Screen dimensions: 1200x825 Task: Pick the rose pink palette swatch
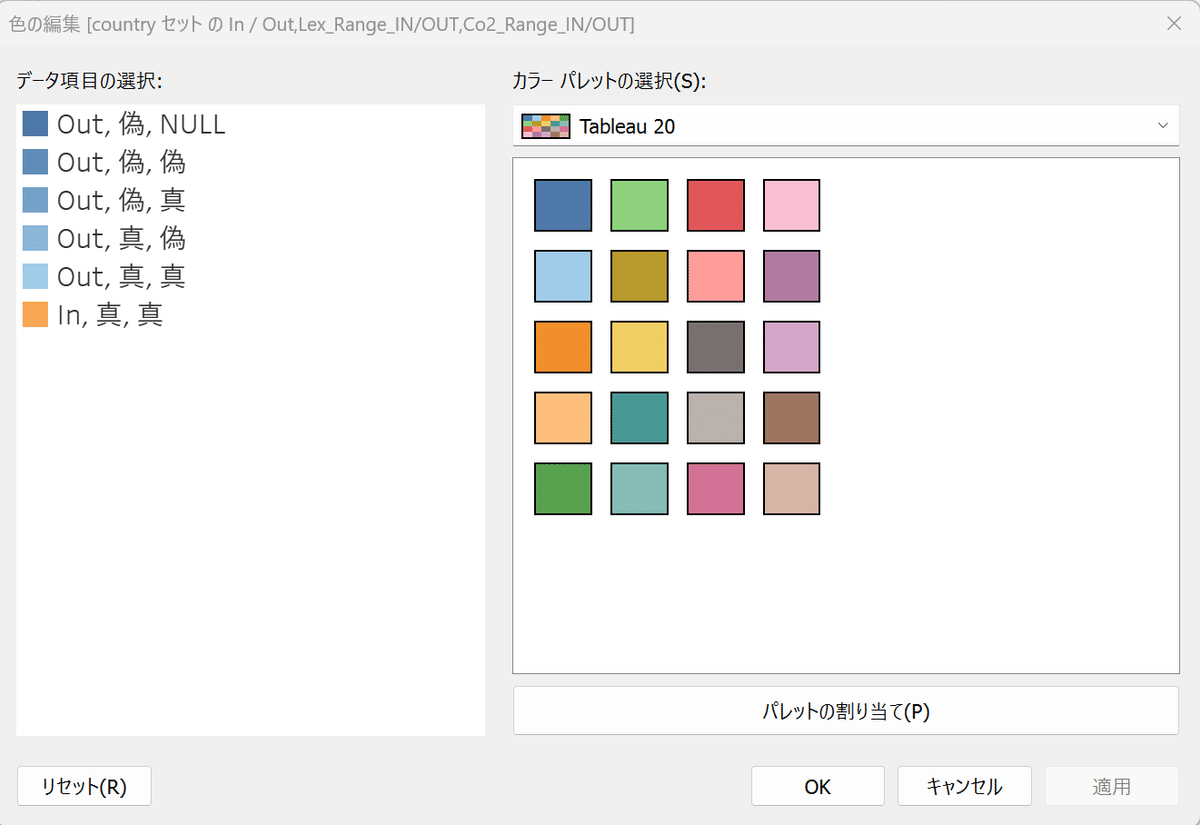[x=716, y=489]
